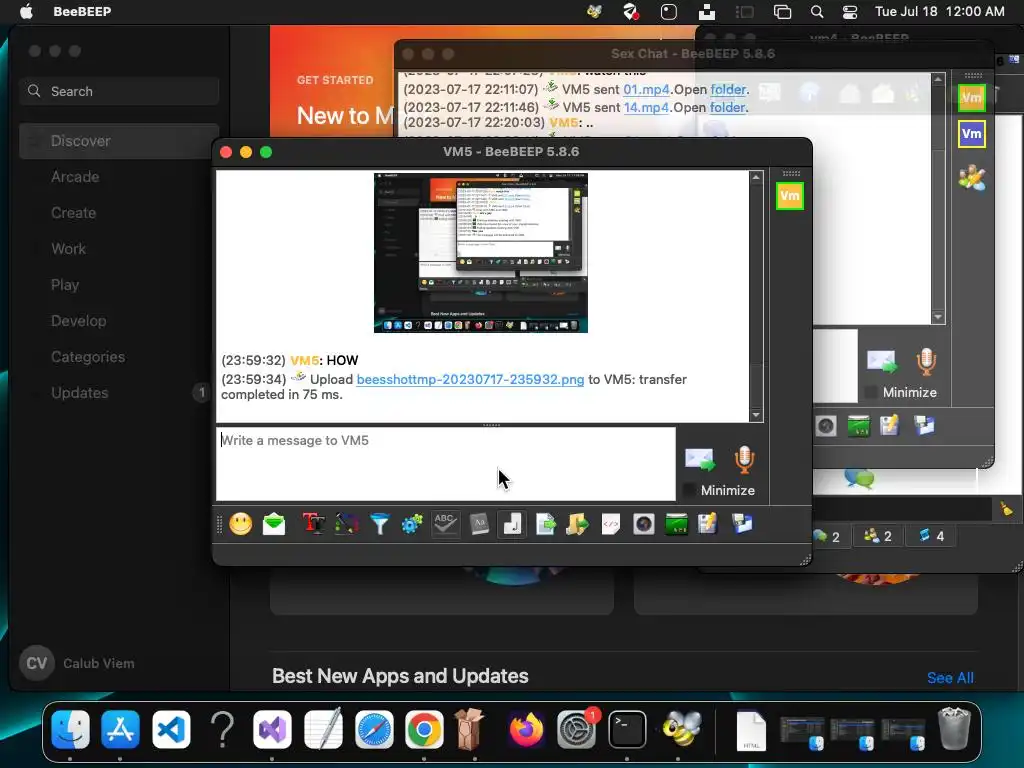Send a file using the document arrow icon

click(545, 524)
